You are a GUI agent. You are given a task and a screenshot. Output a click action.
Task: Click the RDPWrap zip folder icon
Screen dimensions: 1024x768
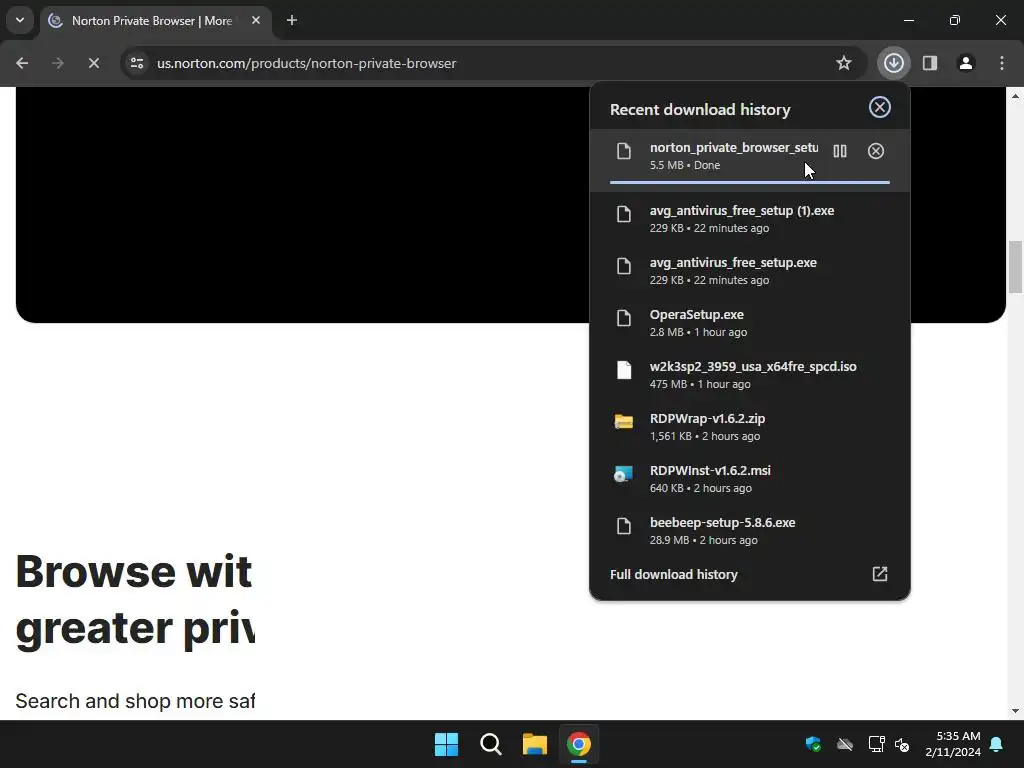(x=624, y=422)
